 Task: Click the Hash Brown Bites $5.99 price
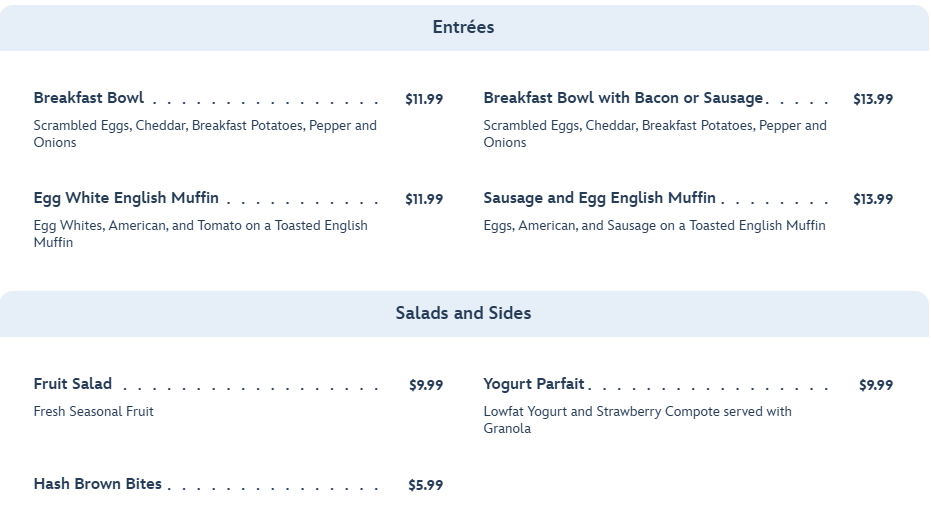pyautogui.click(x=426, y=485)
